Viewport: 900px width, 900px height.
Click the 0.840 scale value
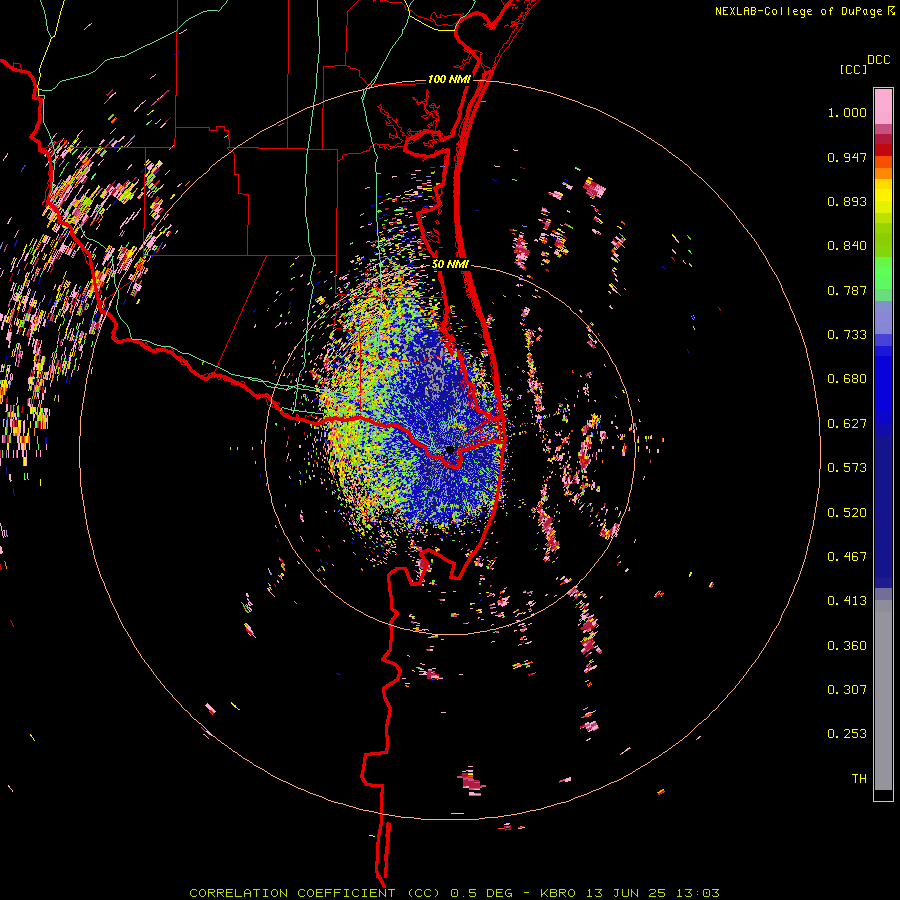(x=847, y=246)
